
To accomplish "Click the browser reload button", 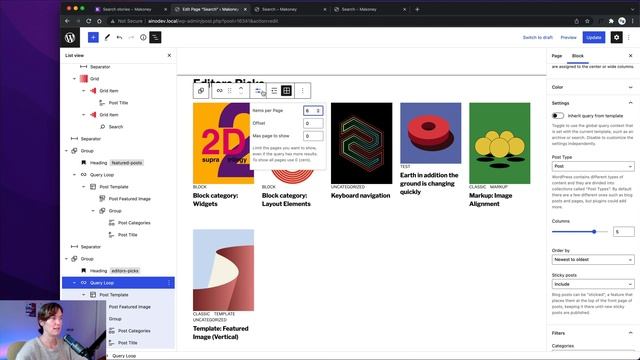I will click(89, 21).
